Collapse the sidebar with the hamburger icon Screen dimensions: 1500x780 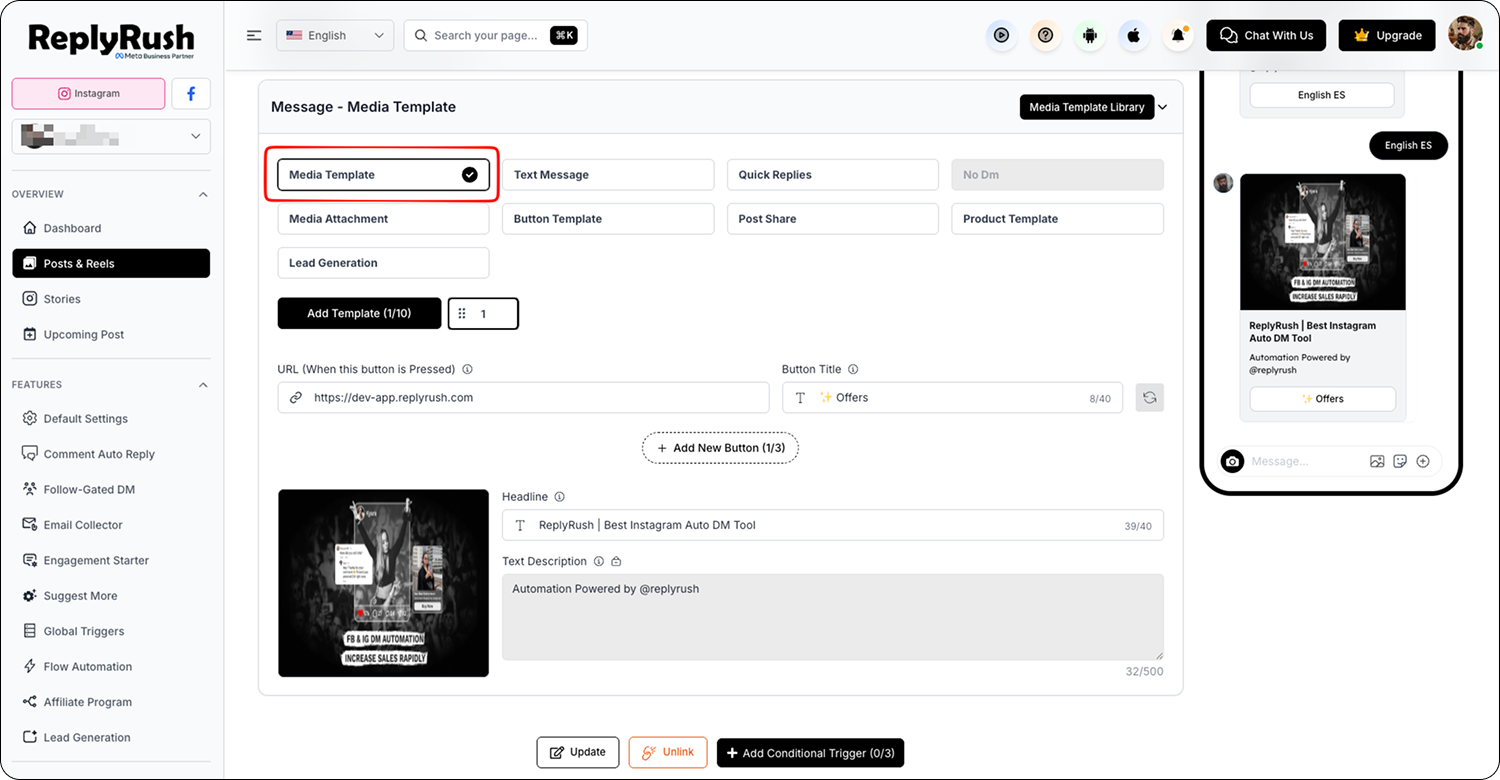click(254, 35)
